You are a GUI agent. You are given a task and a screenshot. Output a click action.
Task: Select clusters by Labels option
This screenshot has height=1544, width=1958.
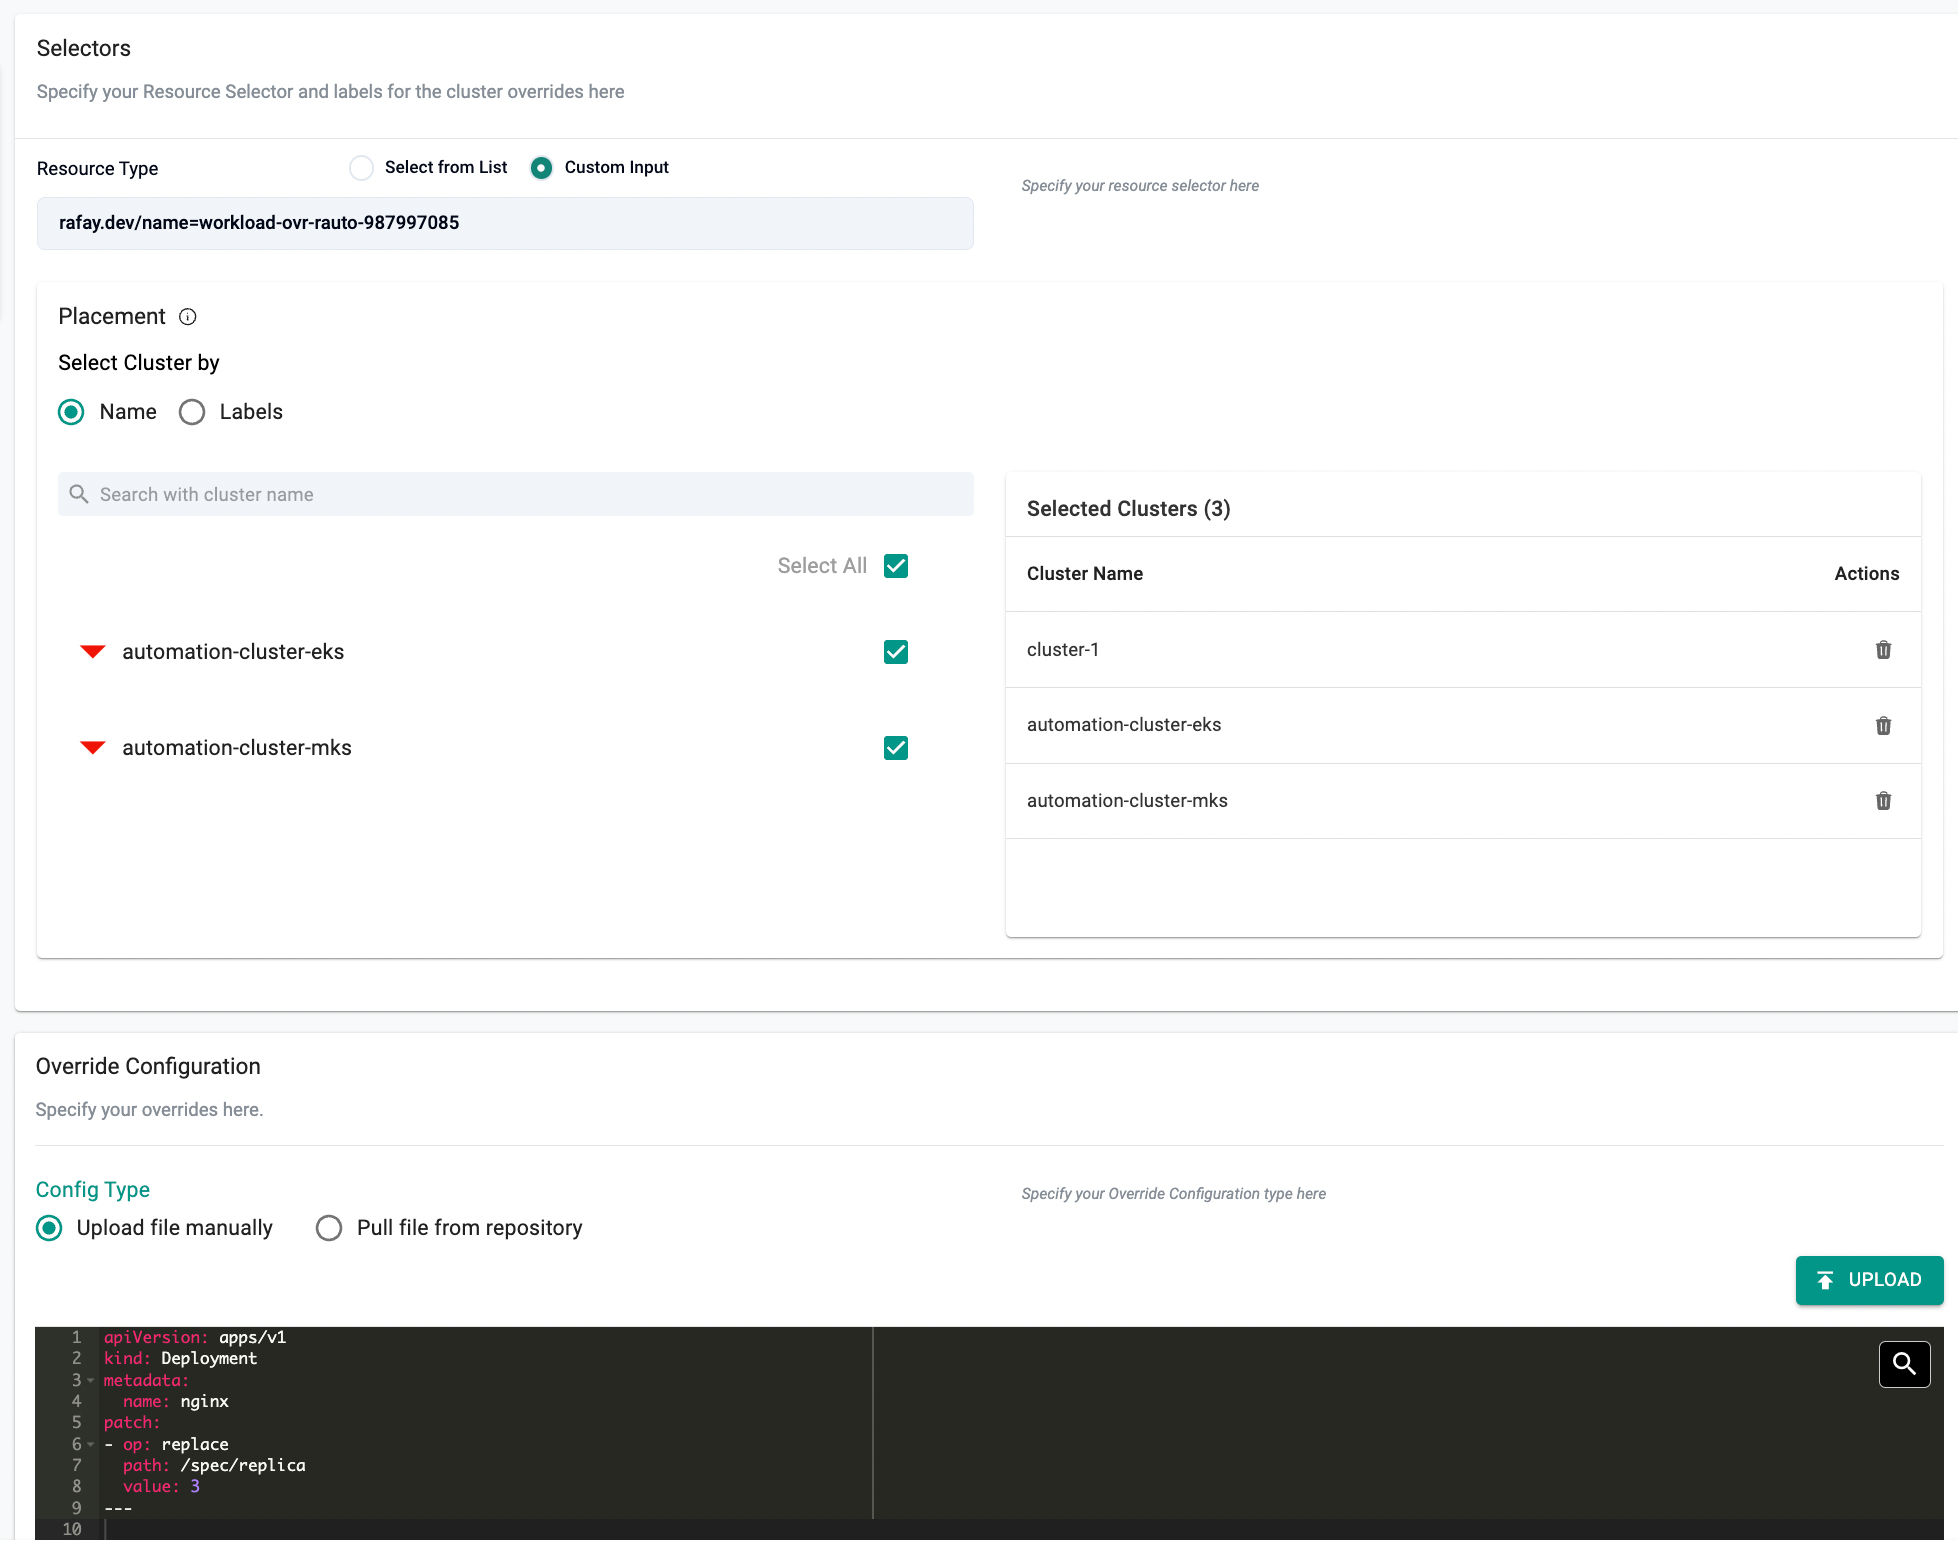tap(192, 412)
